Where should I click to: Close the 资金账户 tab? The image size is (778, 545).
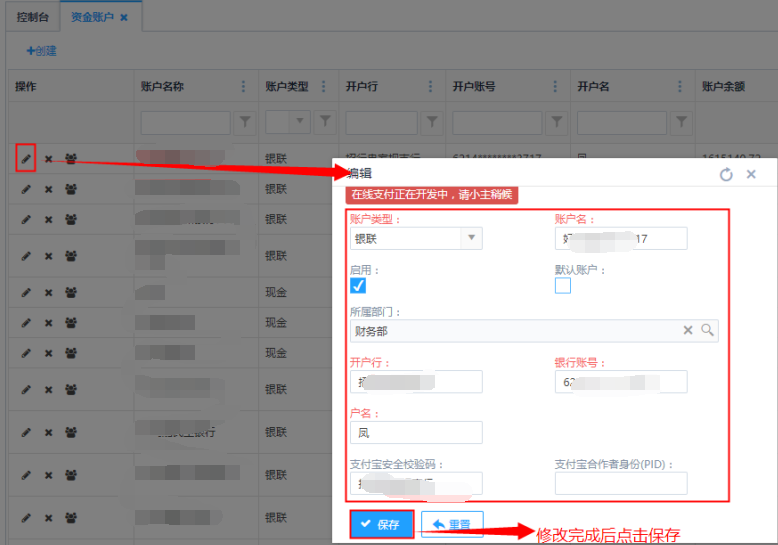123,18
